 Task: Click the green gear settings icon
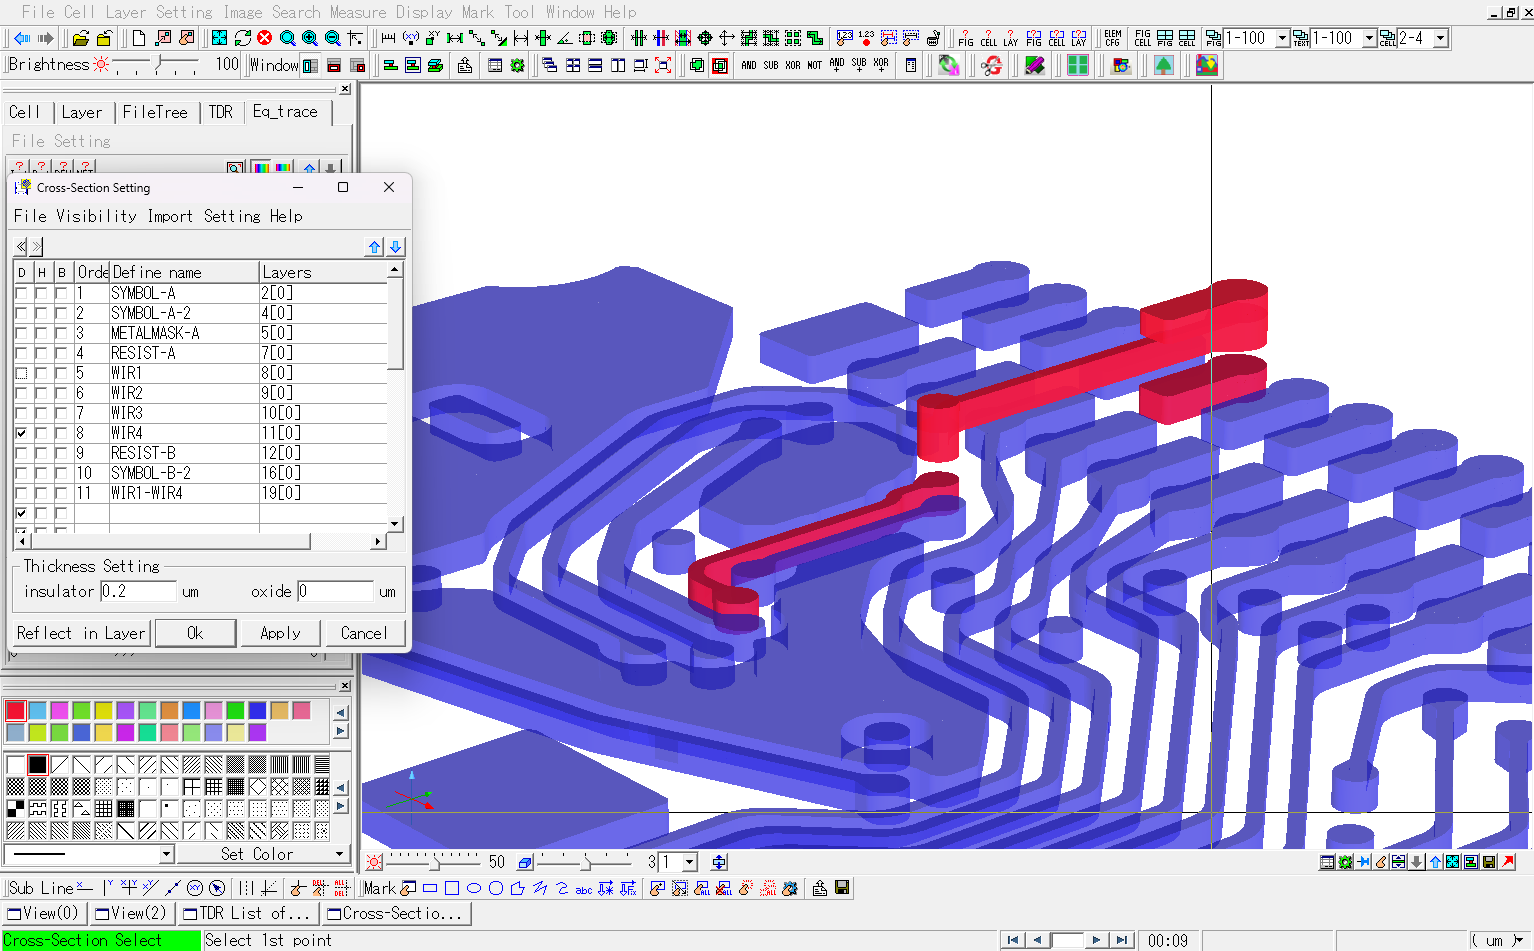[x=517, y=65]
